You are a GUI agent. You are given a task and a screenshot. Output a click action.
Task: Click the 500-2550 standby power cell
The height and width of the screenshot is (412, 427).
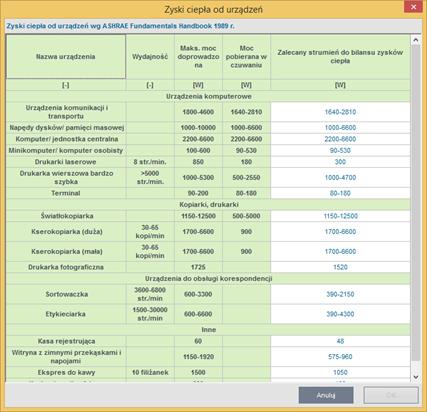click(x=246, y=177)
